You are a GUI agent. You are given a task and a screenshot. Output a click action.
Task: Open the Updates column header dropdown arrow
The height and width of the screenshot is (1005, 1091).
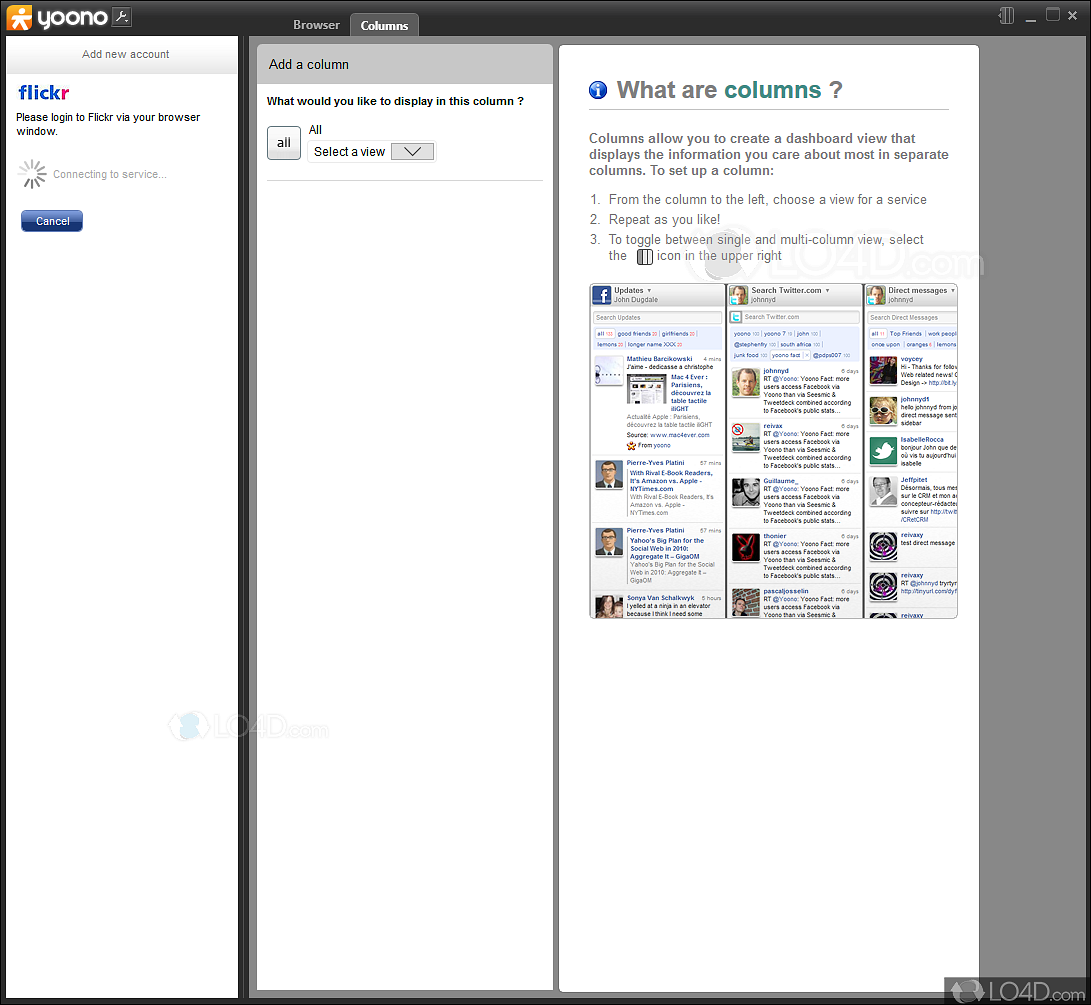pos(648,290)
